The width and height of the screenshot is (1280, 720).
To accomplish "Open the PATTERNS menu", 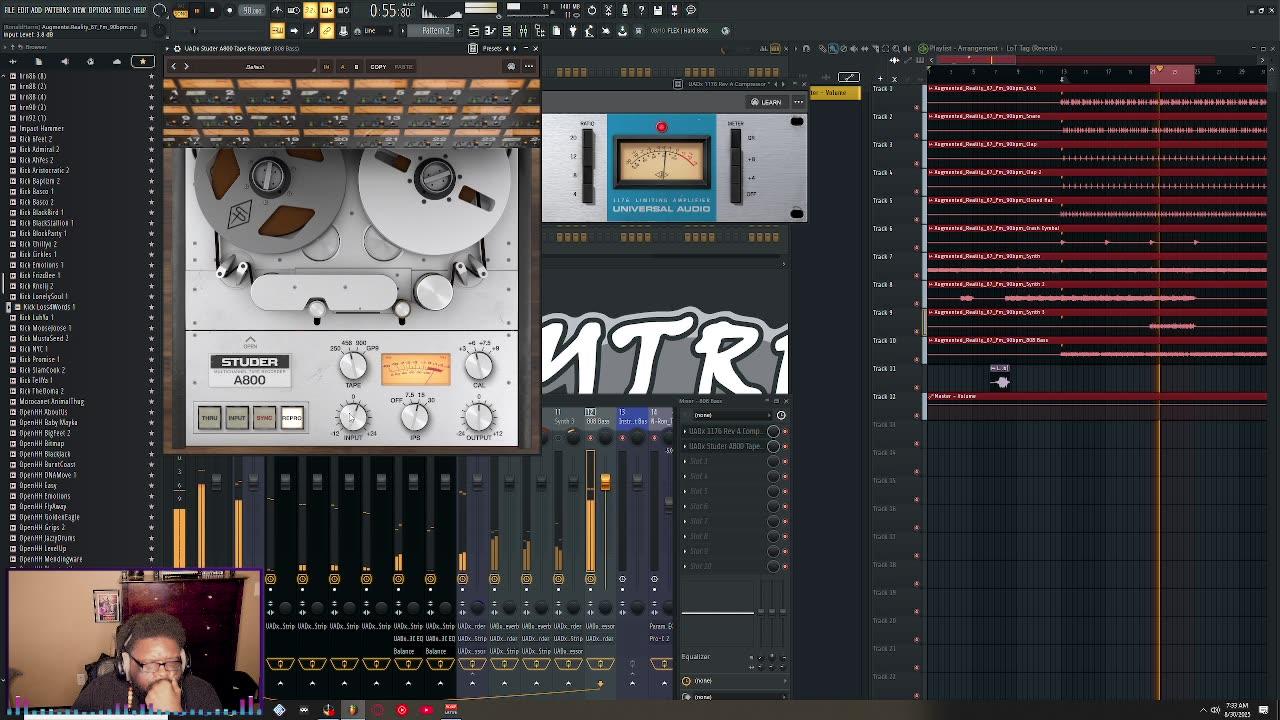I will pos(57,10).
